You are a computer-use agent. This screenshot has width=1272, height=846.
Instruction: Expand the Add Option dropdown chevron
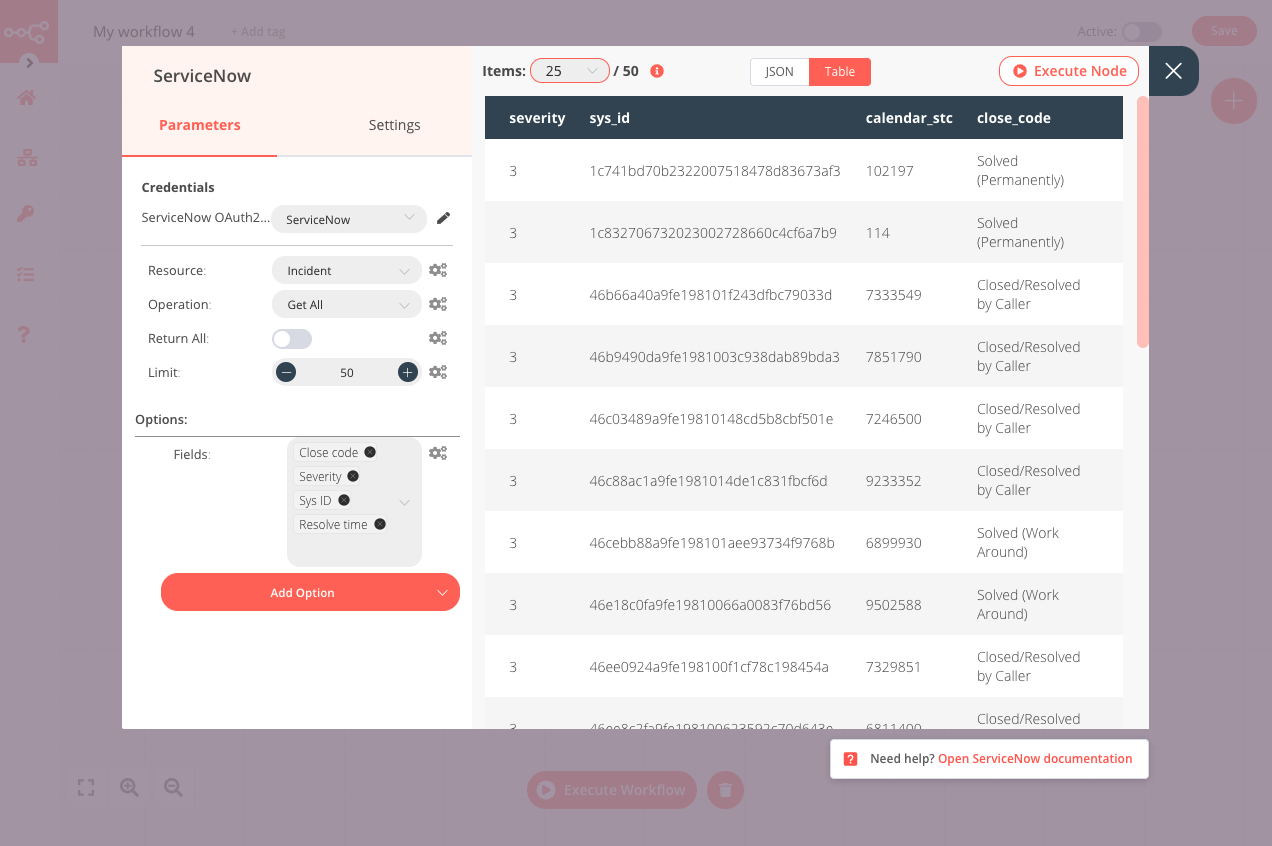[440, 592]
